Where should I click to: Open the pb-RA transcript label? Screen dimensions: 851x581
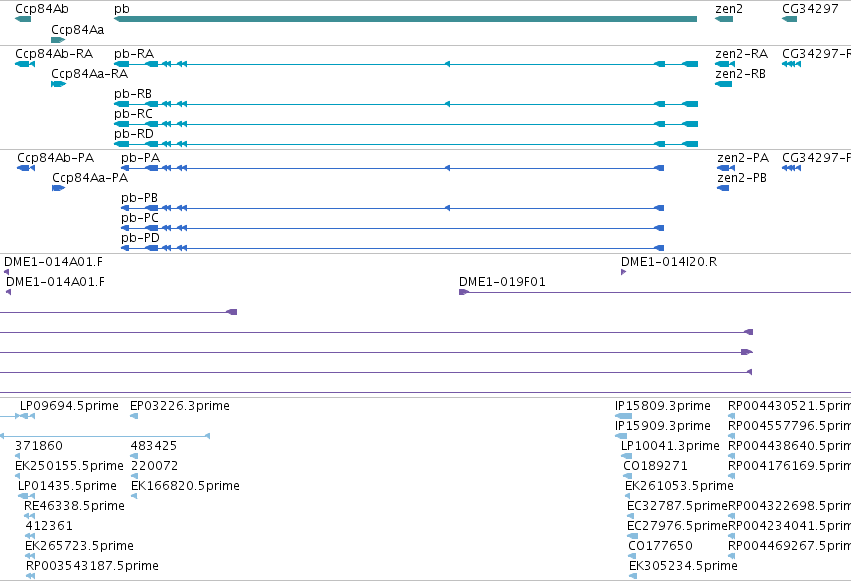134,54
